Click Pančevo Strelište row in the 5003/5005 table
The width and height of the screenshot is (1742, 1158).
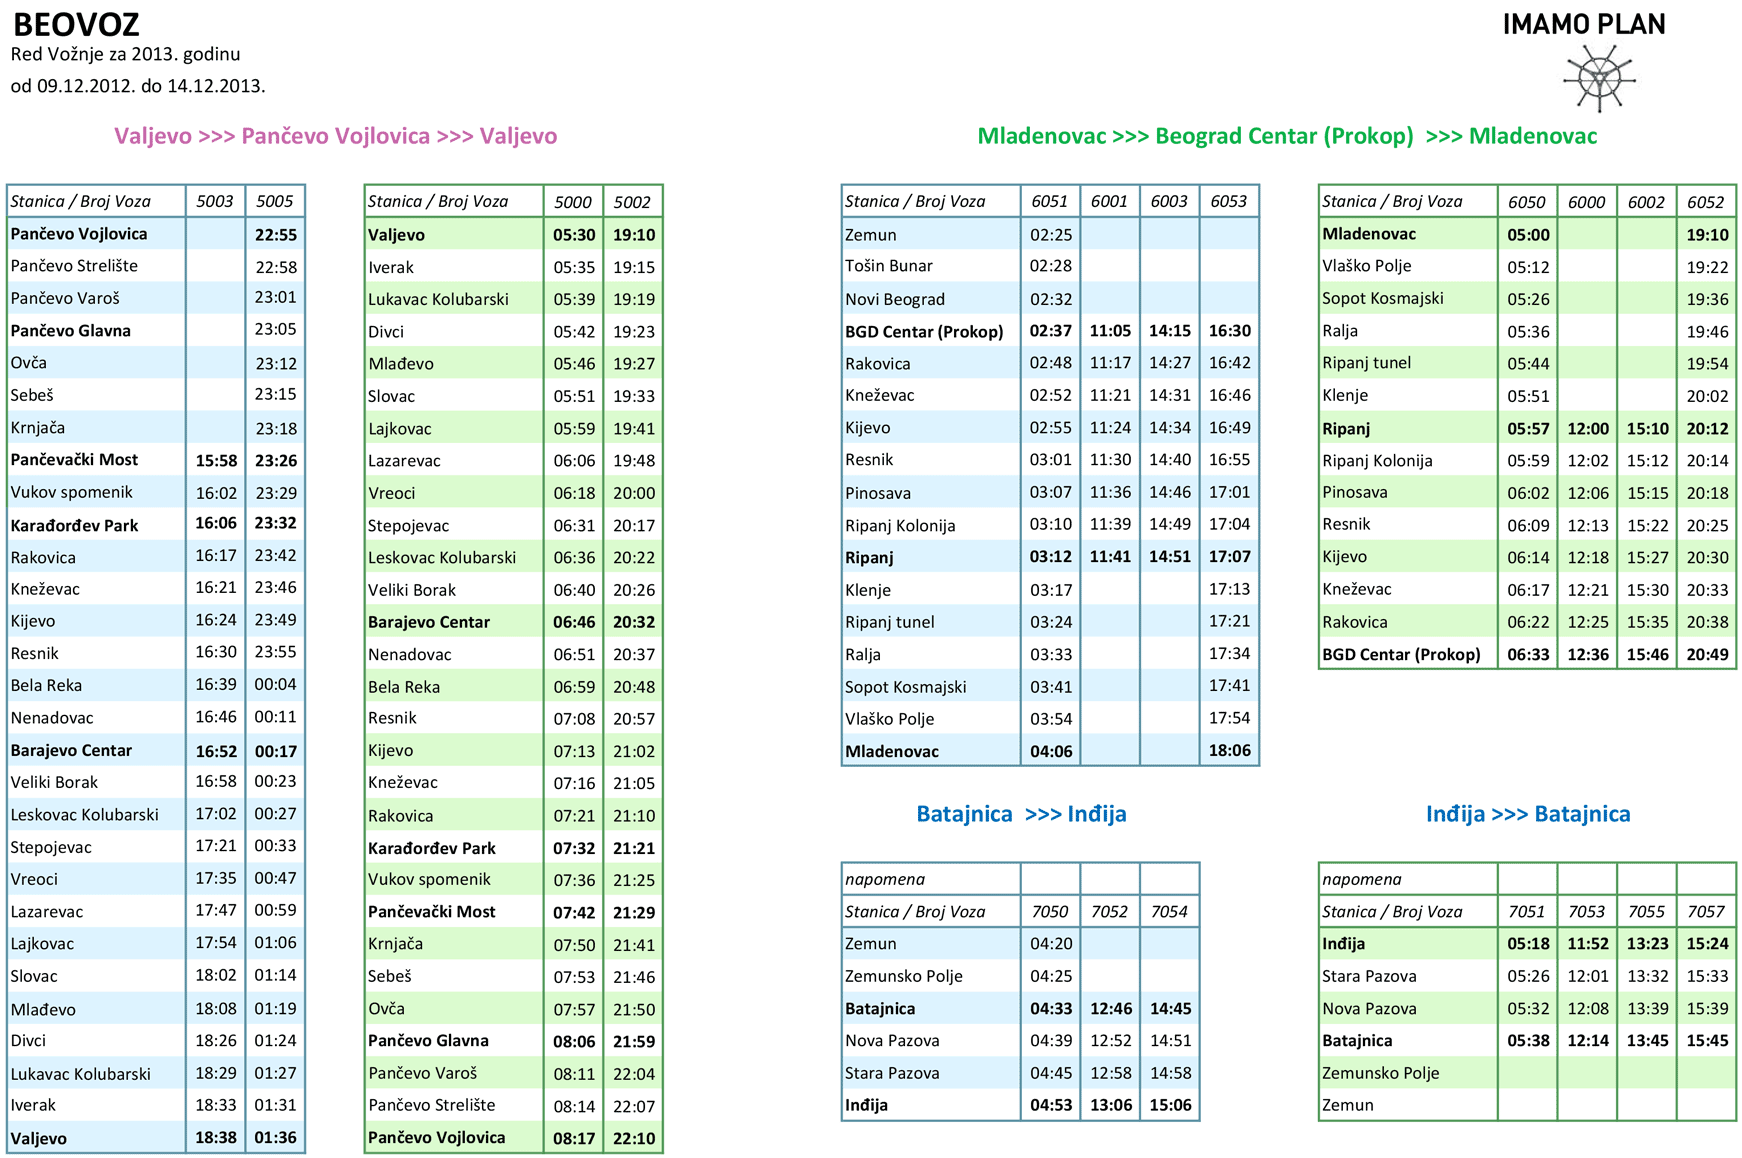(x=156, y=266)
